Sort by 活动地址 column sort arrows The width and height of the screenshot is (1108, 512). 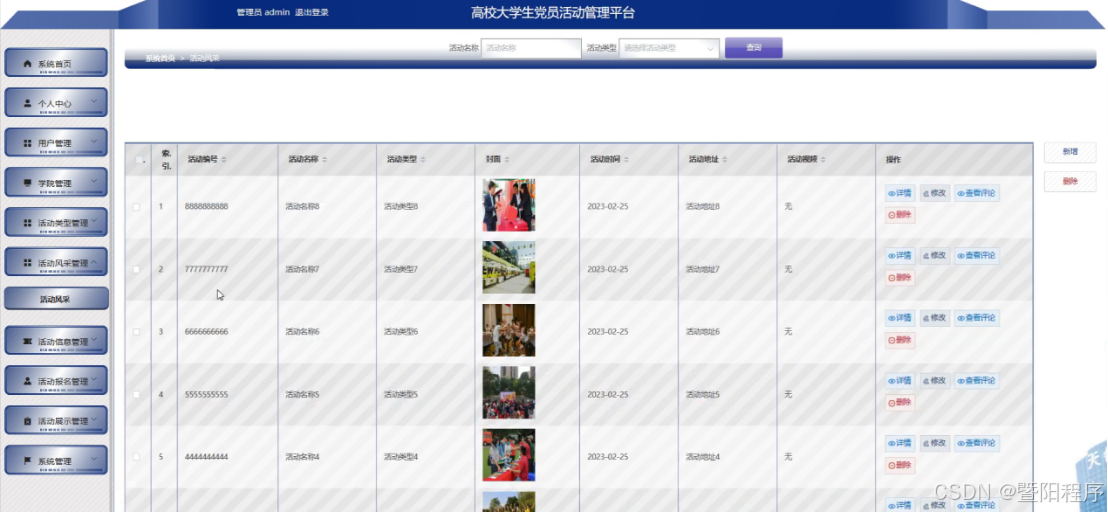pyautogui.click(x=724, y=160)
